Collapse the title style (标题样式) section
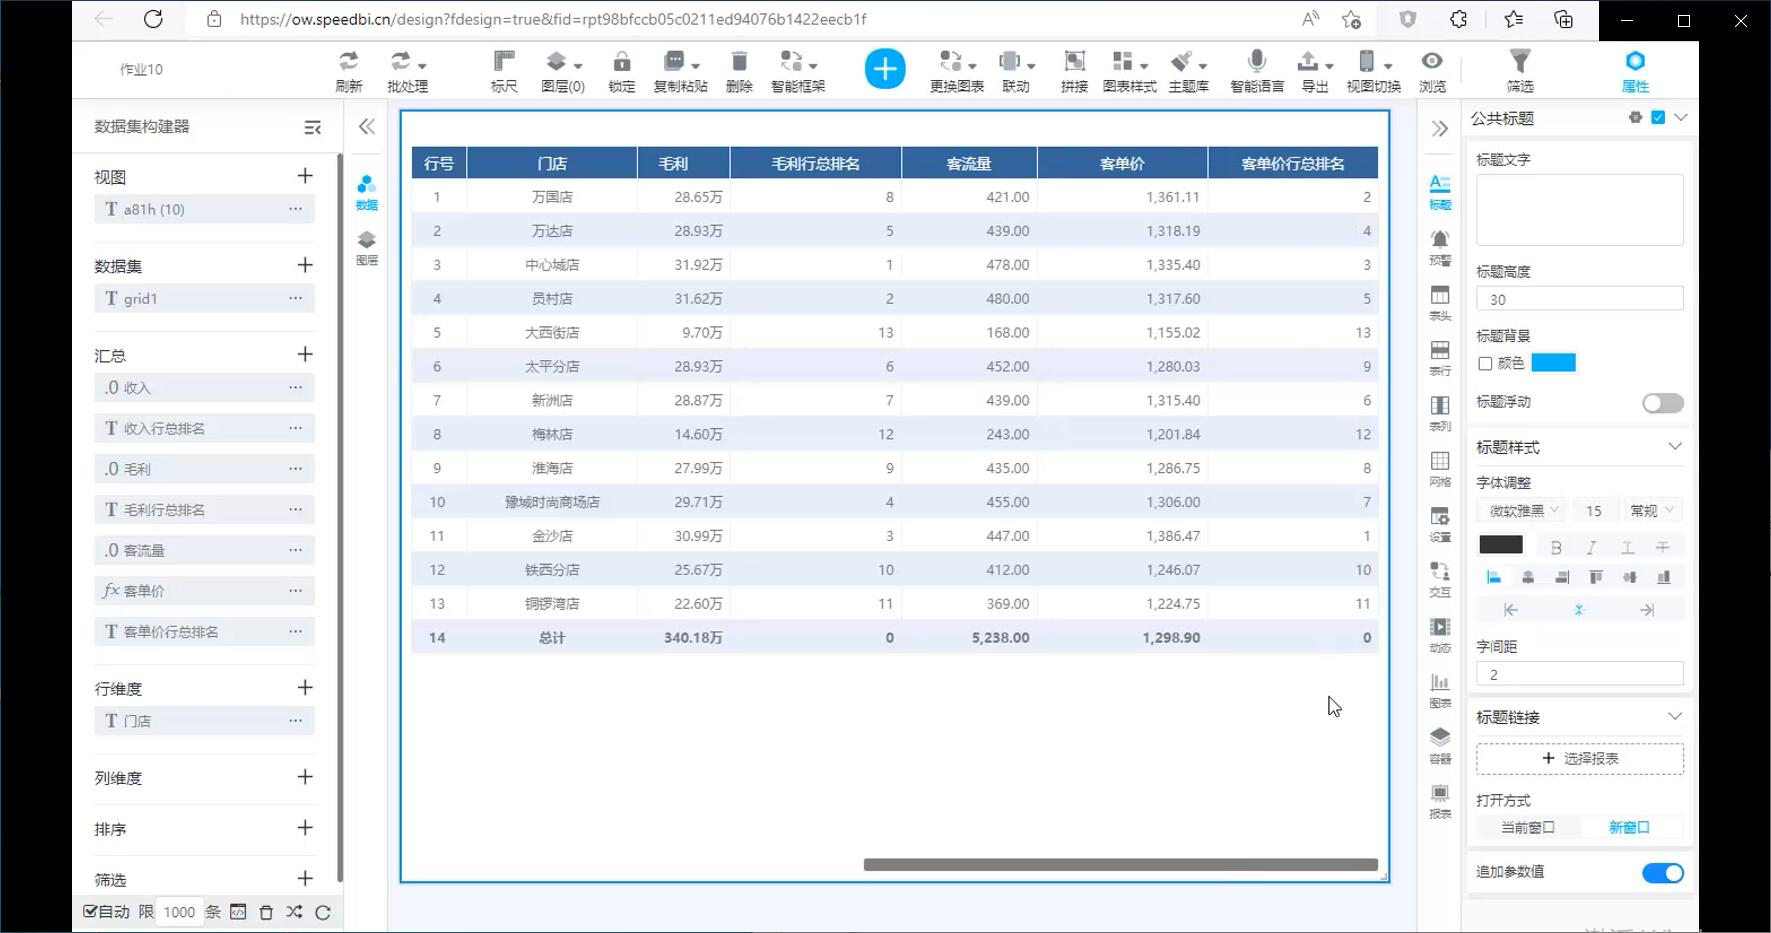The width and height of the screenshot is (1771, 933). pyautogui.click(x=1674, y=447)
